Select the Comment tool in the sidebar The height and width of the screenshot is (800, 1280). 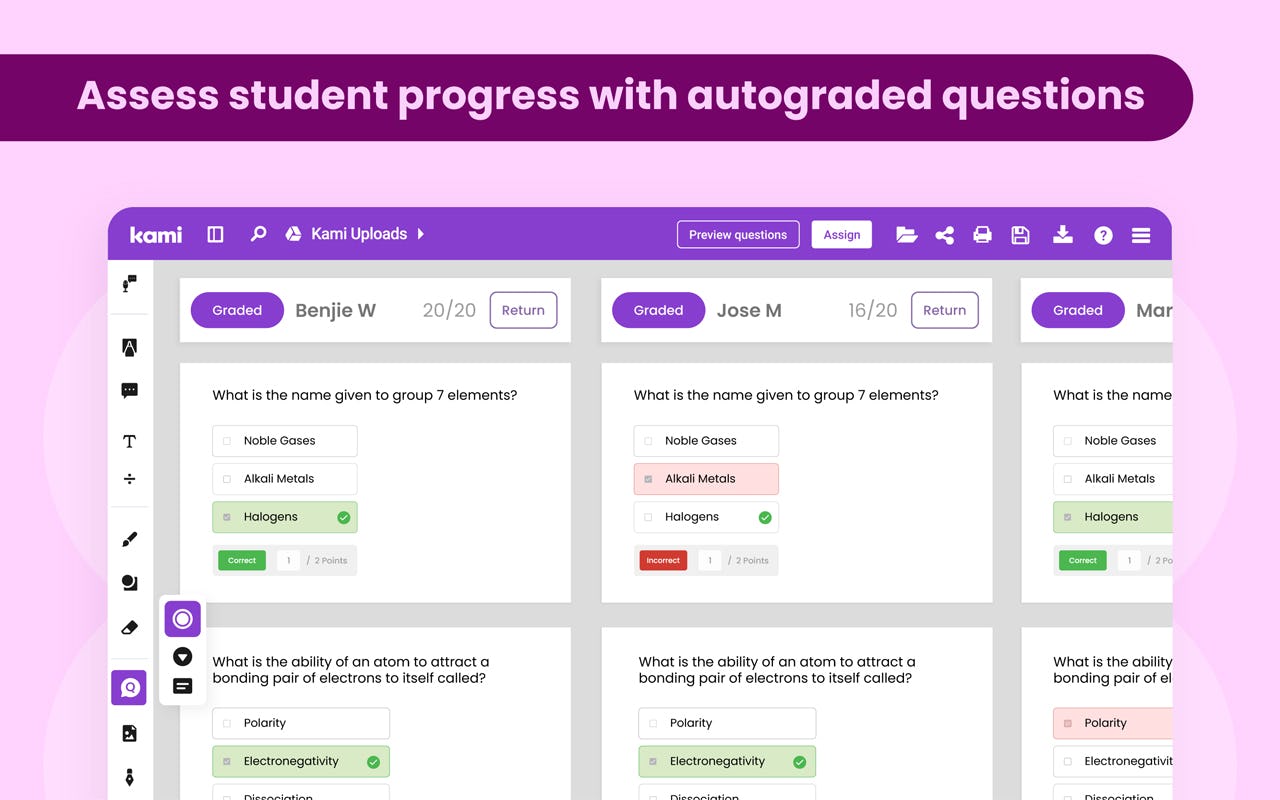pyautogui.click(x=129, y=391)
